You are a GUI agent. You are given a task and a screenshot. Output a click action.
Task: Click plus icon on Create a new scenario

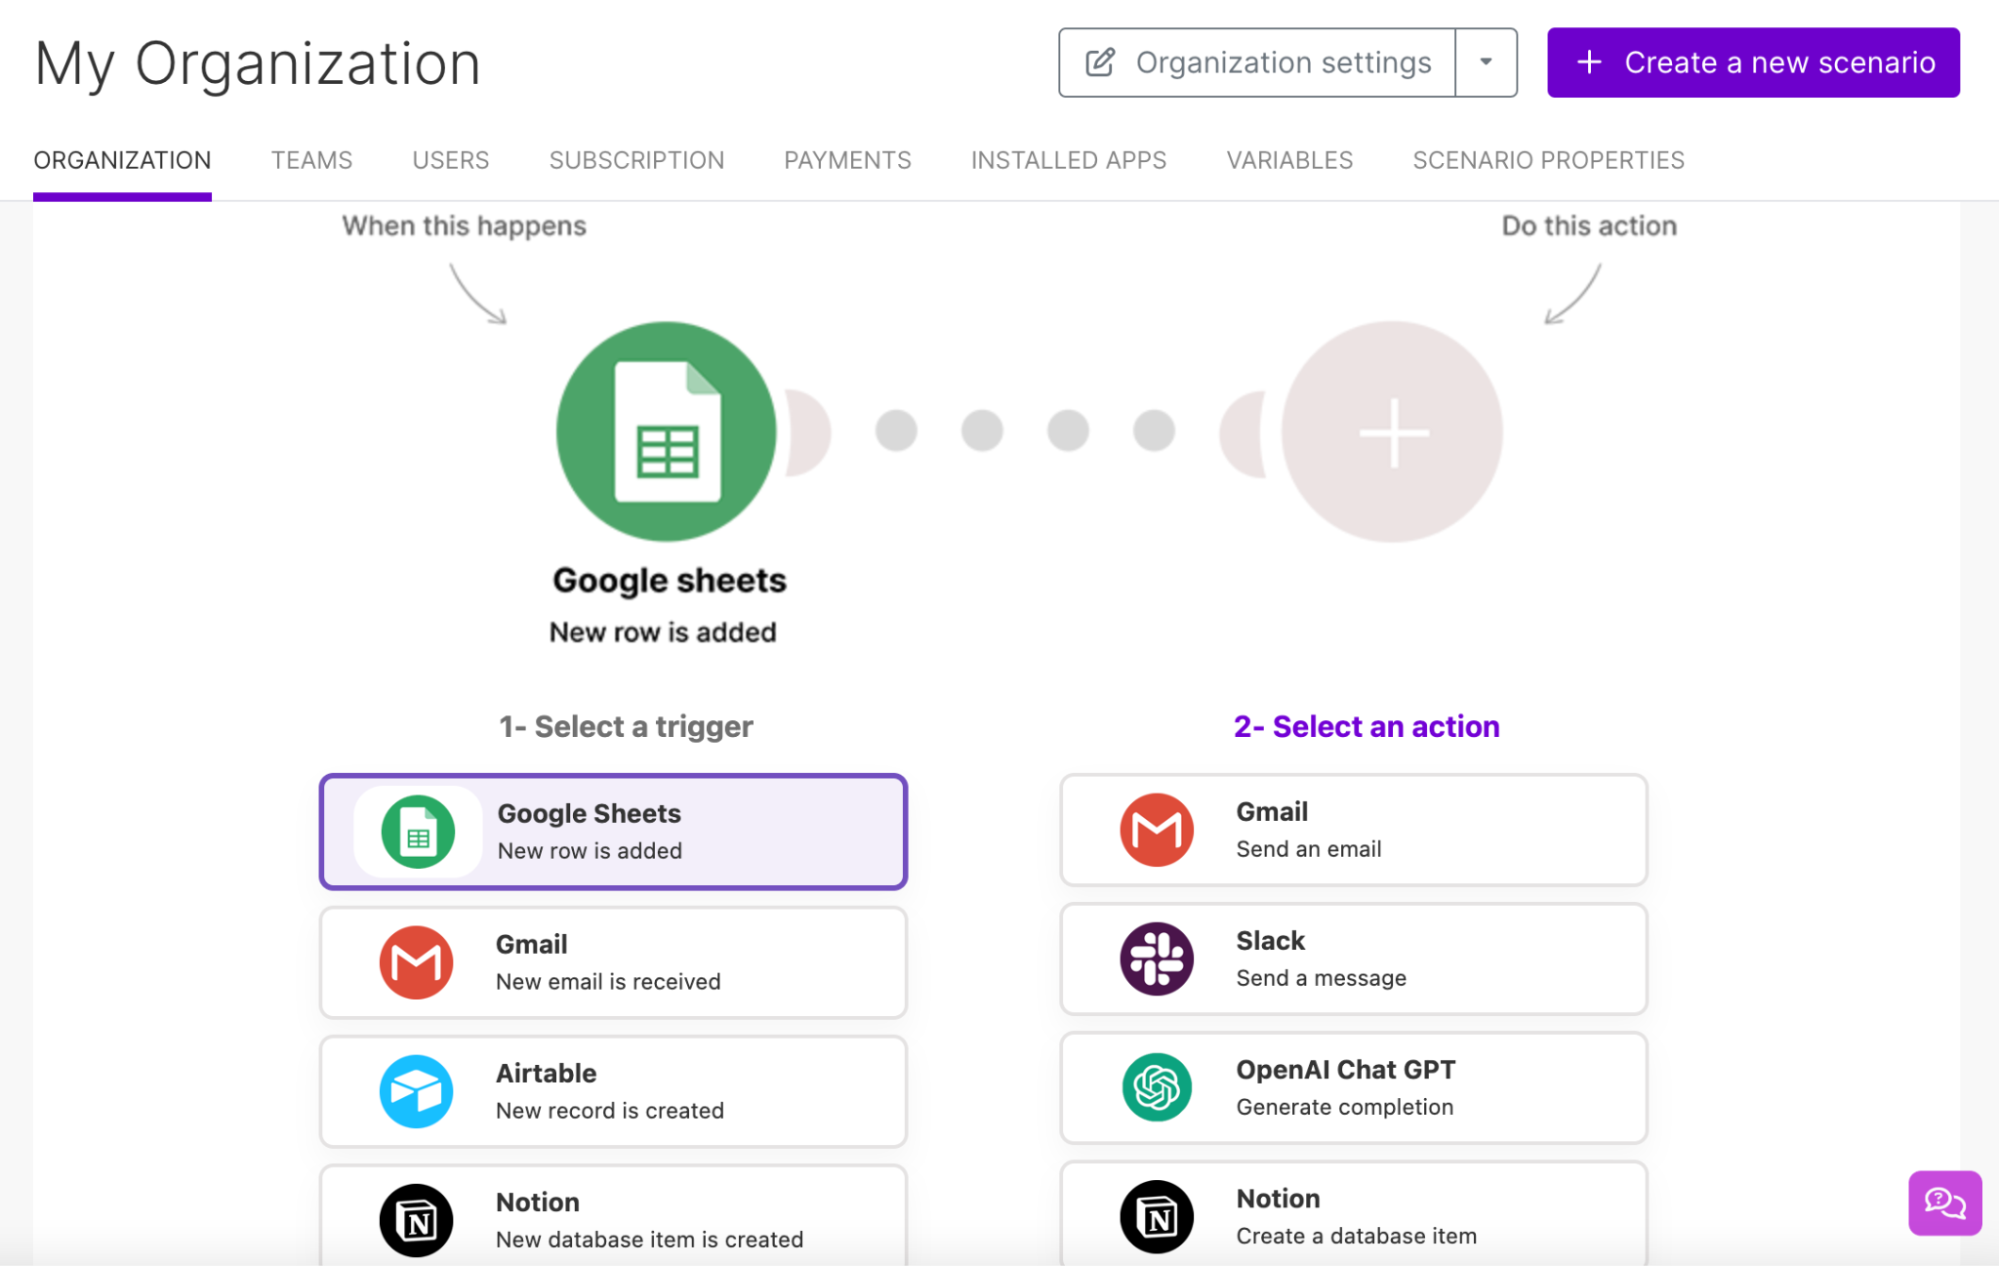(1589, 62)
